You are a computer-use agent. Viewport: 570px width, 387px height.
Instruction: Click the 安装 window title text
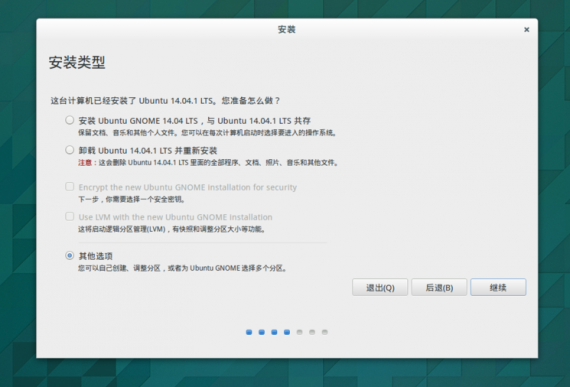[x=286, y=29]
